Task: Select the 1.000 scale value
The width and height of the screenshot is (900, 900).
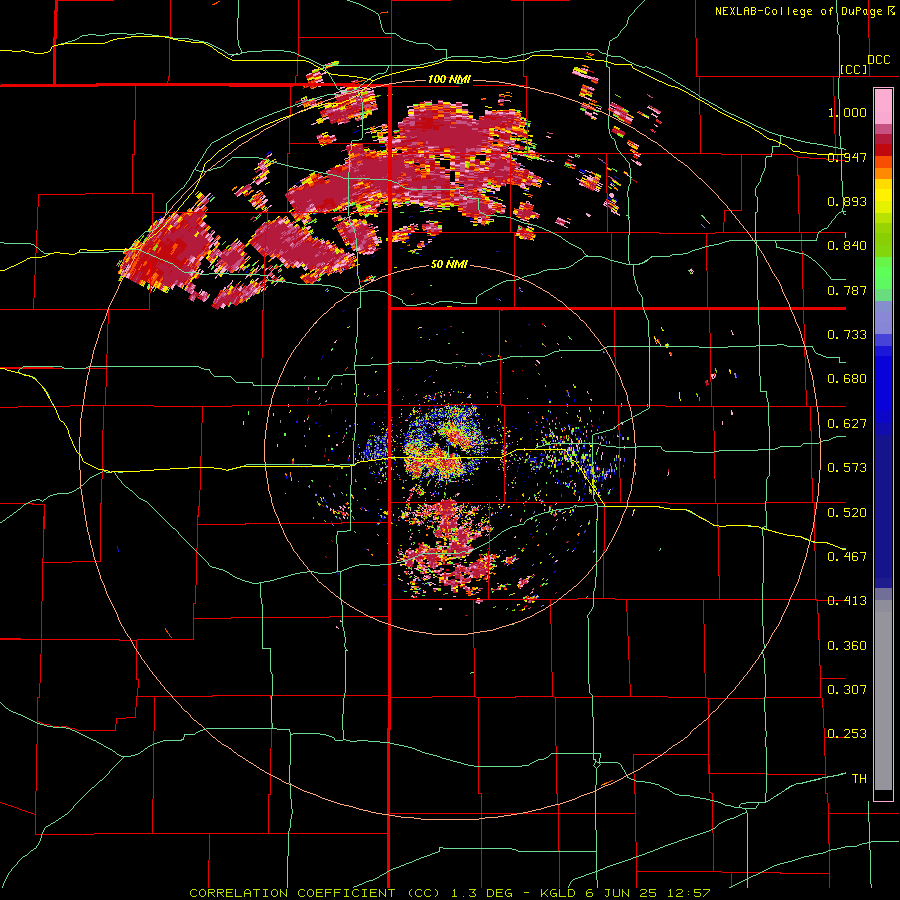Action: (847, 112)
